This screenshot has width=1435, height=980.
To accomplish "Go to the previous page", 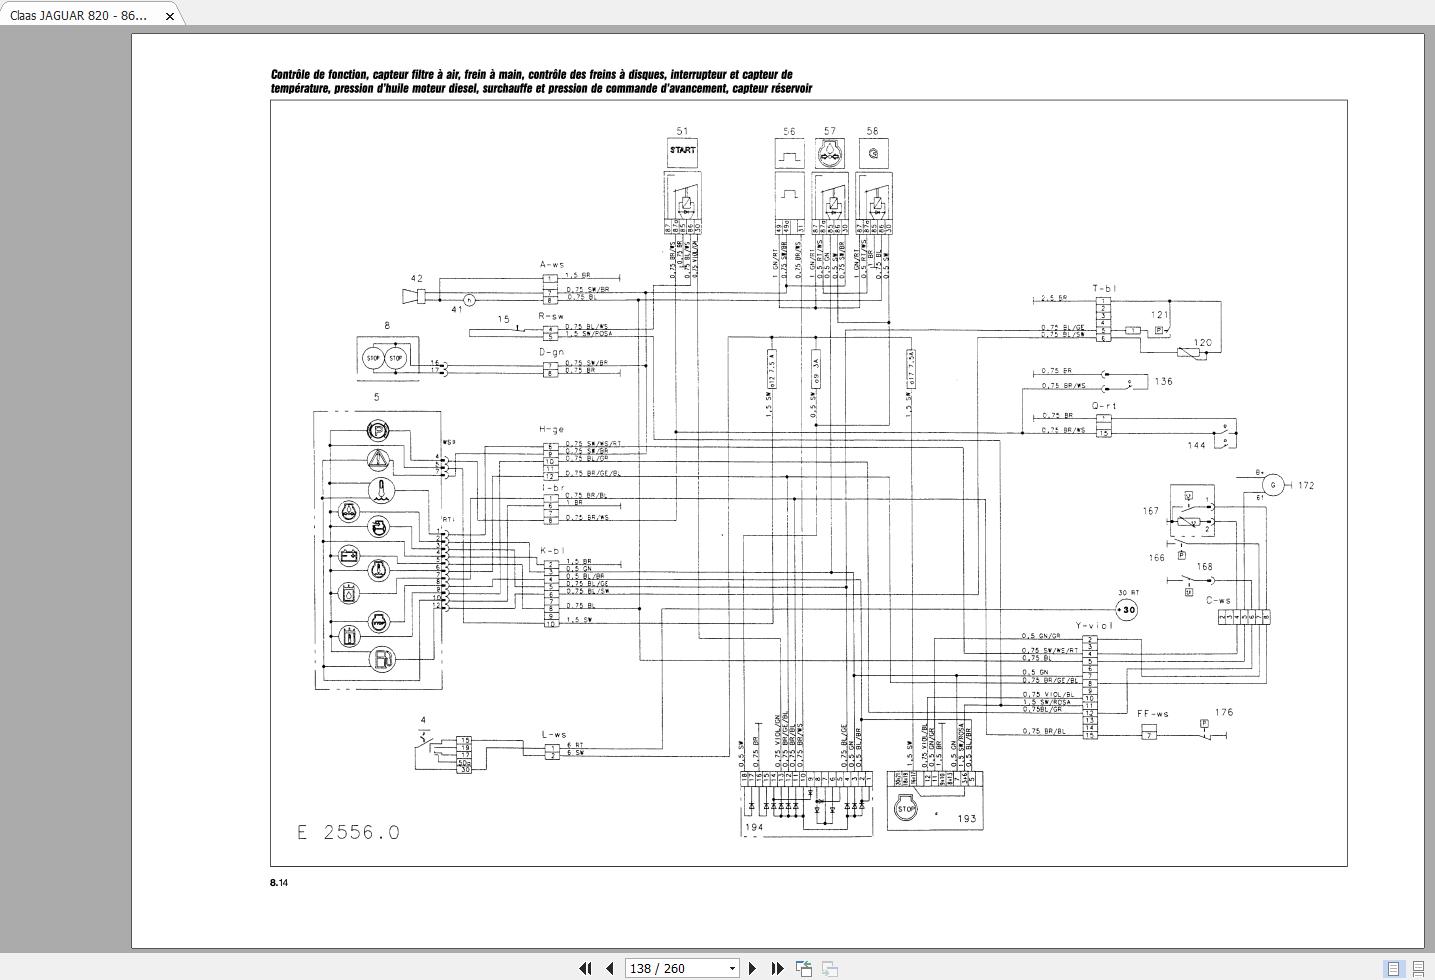I will pyautogui.click(x=610, y=968).
